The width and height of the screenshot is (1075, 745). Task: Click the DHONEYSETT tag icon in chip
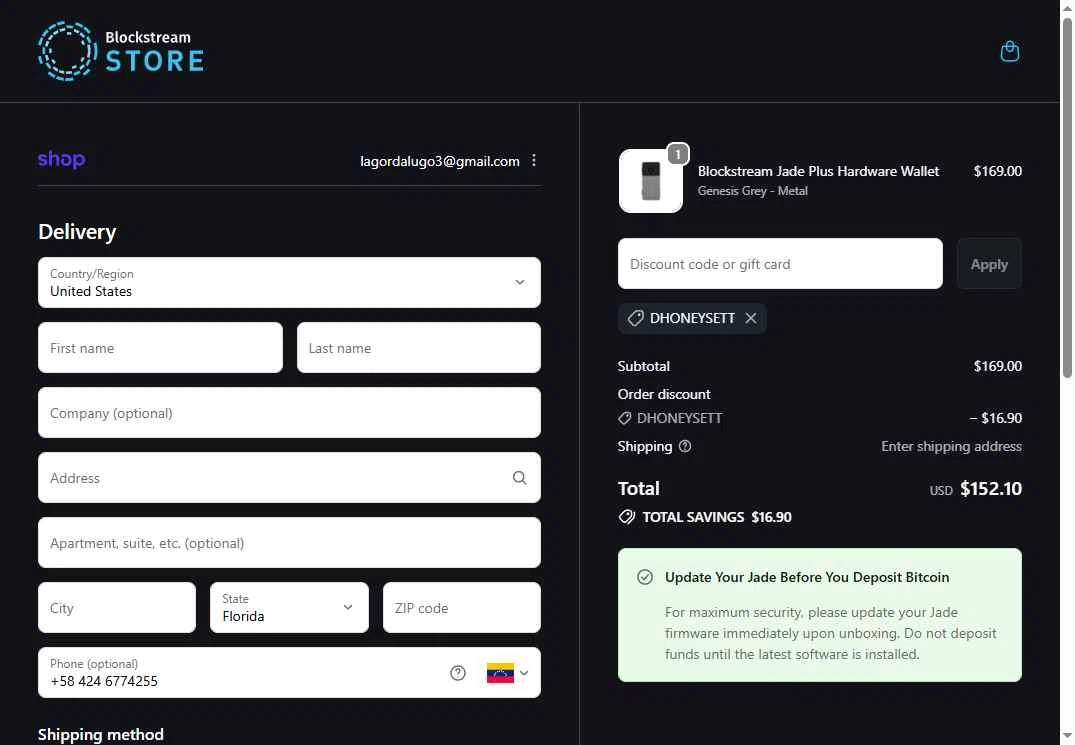click(636, 318)
